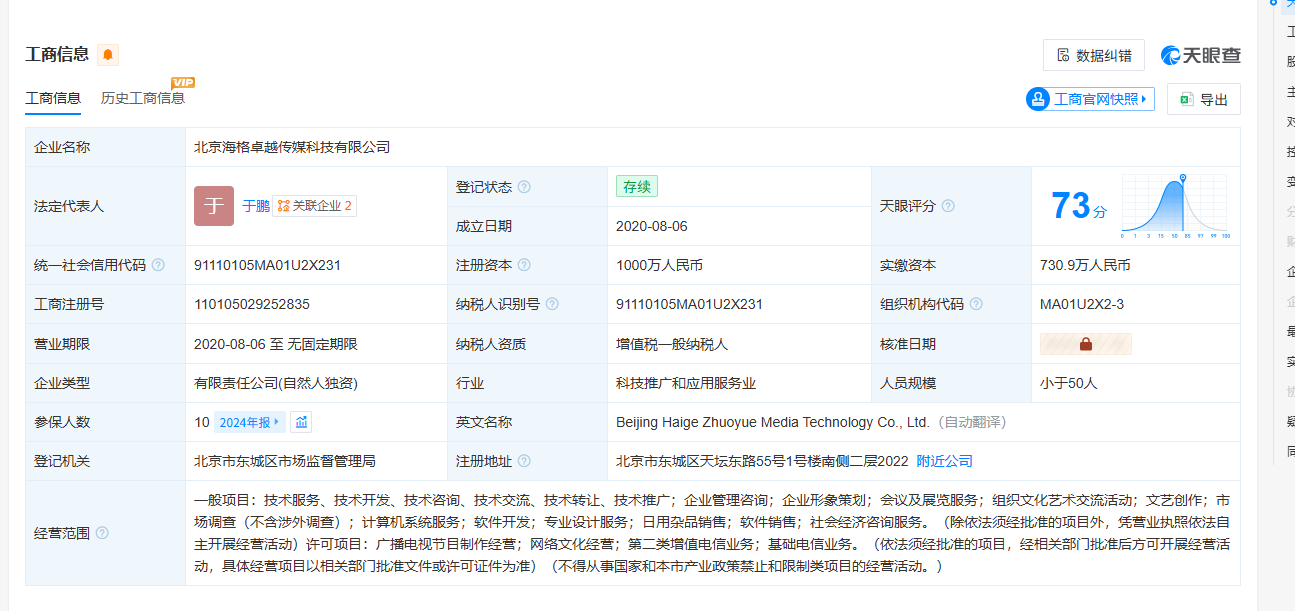This screenshot has width=1295, height=611.
Task: Open the insured headcount trend chart icon
Action: coord(301,422)
